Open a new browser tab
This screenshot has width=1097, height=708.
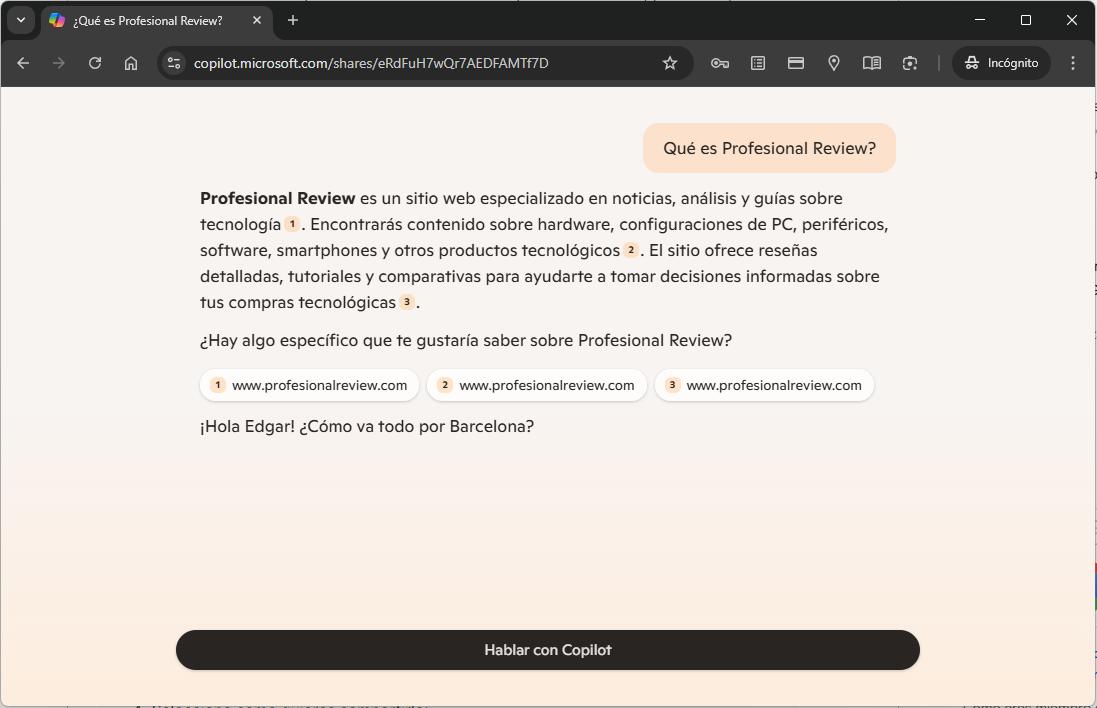[293, 20]
